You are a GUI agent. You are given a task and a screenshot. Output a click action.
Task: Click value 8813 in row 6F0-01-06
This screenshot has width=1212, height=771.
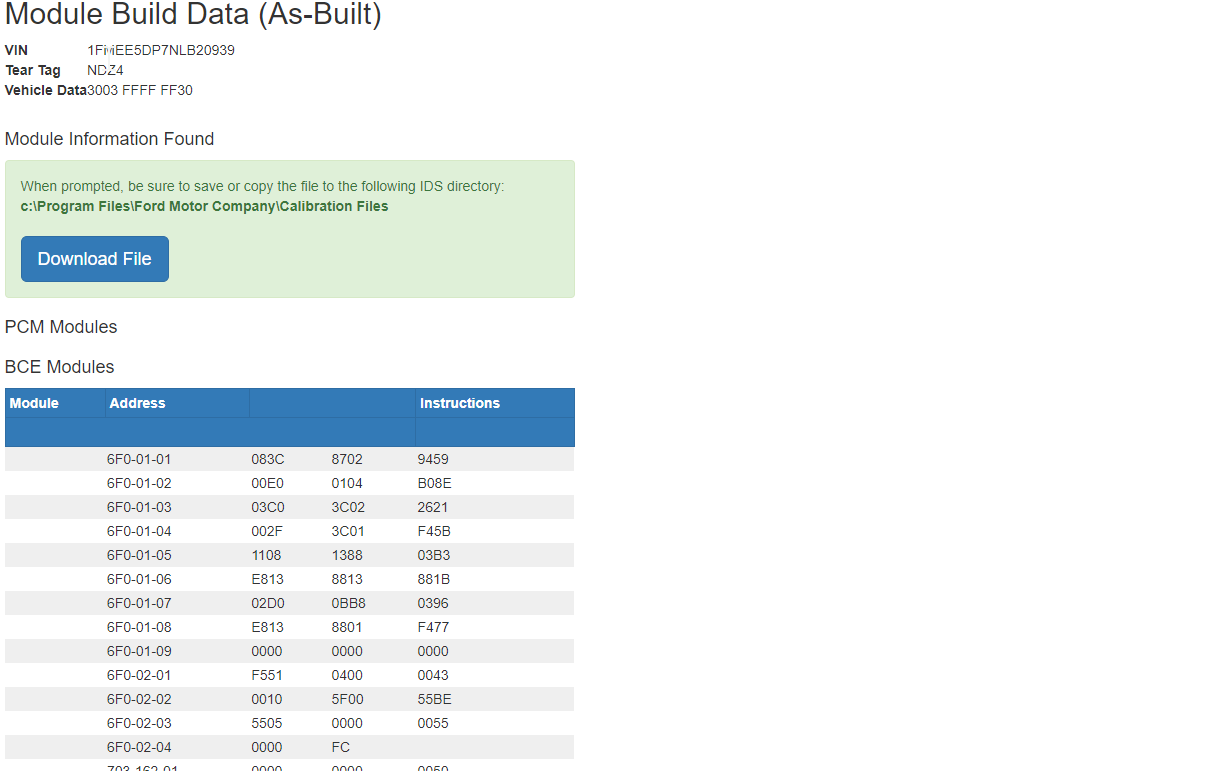point(347,579)
